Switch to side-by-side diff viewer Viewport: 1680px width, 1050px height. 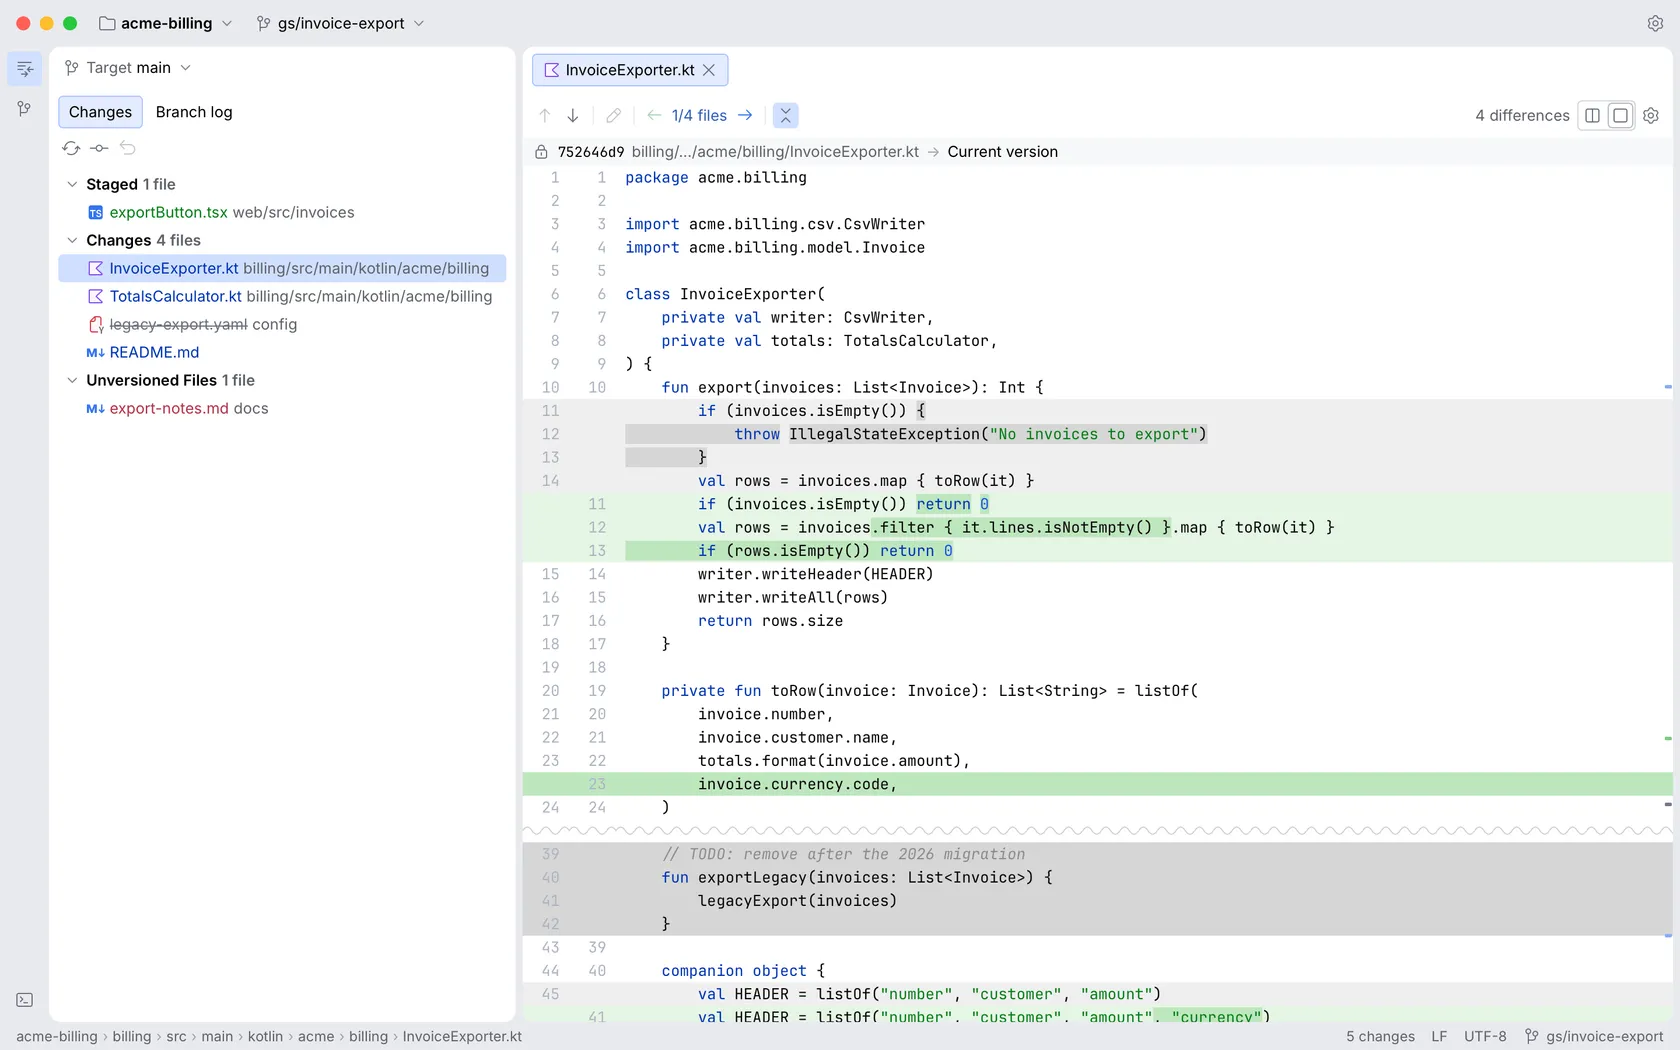pos(1593,116)
